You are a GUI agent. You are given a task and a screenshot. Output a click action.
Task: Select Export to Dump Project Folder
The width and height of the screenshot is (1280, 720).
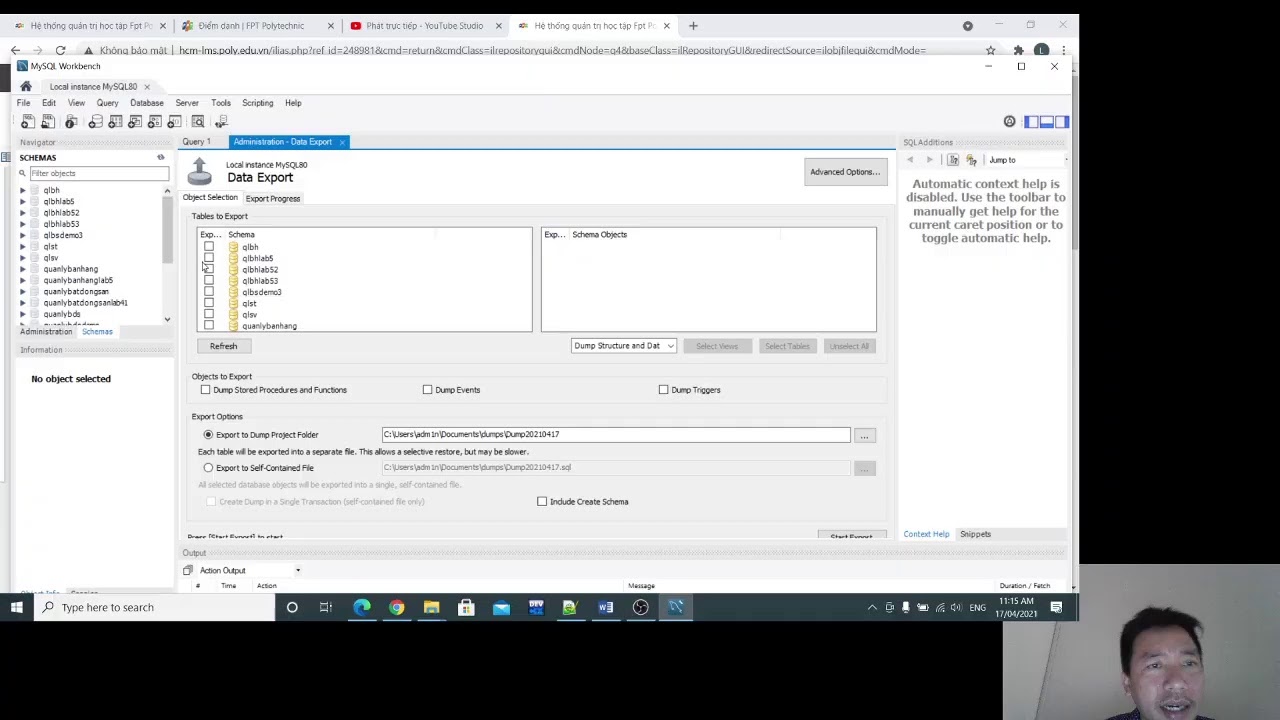pyautogui.click(x=208, y=435)
